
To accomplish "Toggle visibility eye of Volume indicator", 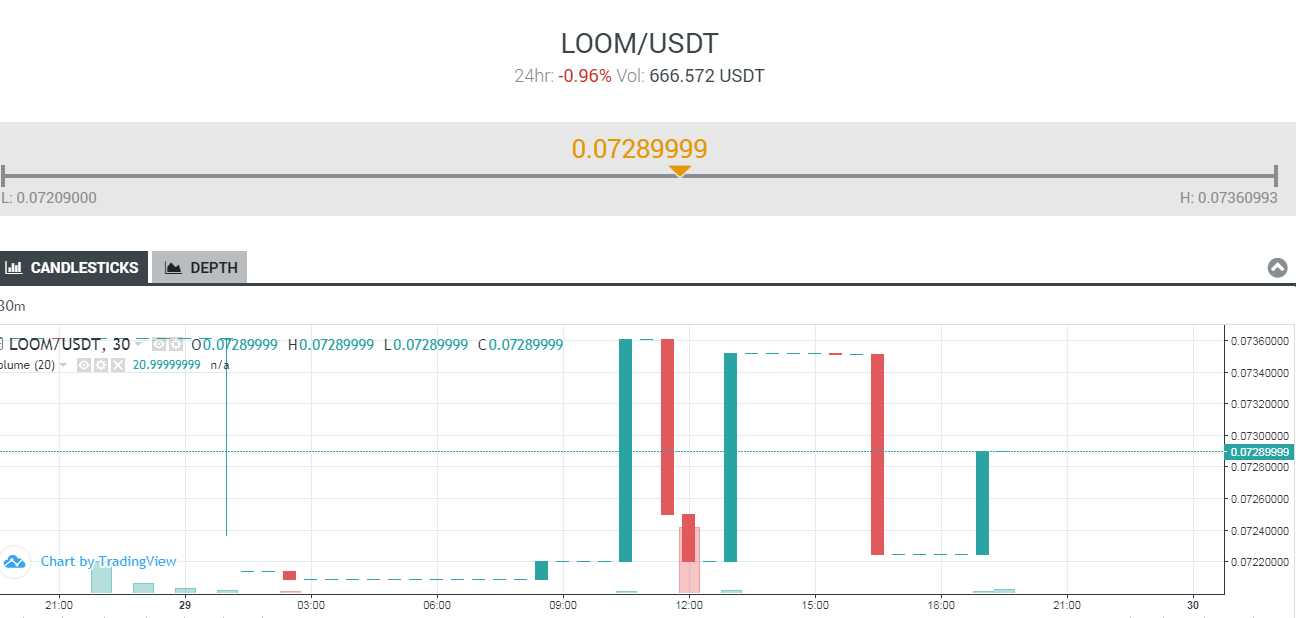I will 84,365.
